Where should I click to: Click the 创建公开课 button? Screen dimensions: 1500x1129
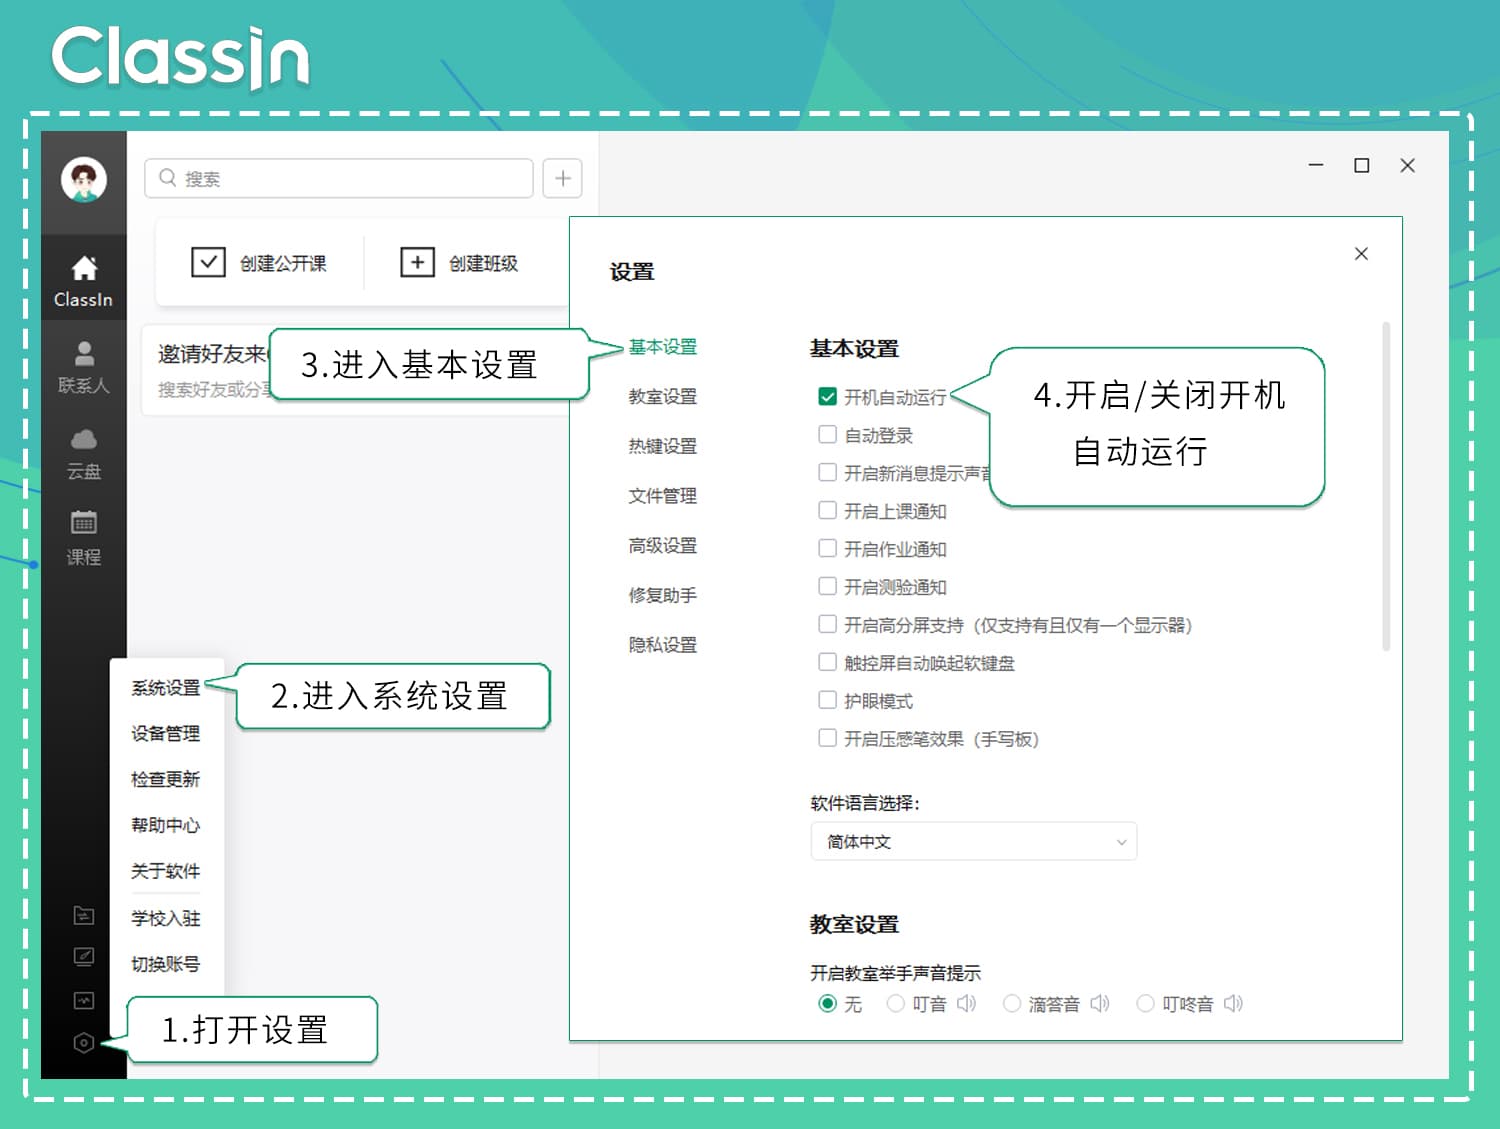[x=259, y=263]
